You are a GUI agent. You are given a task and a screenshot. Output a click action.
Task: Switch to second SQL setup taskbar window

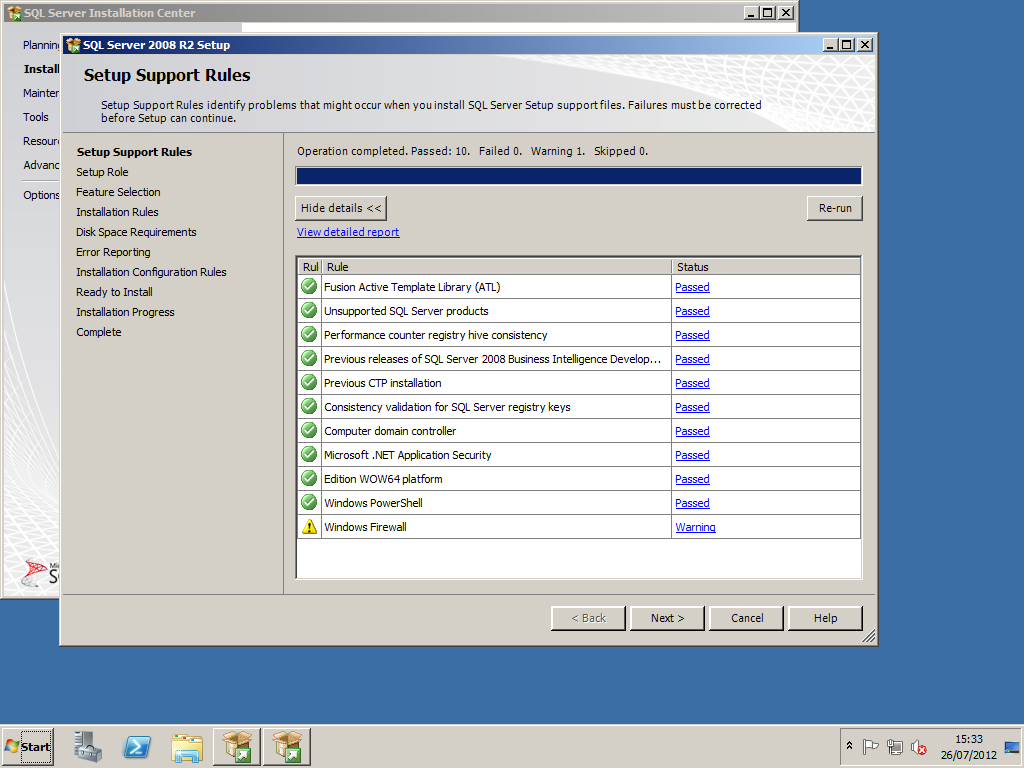[x=287, y=747]
